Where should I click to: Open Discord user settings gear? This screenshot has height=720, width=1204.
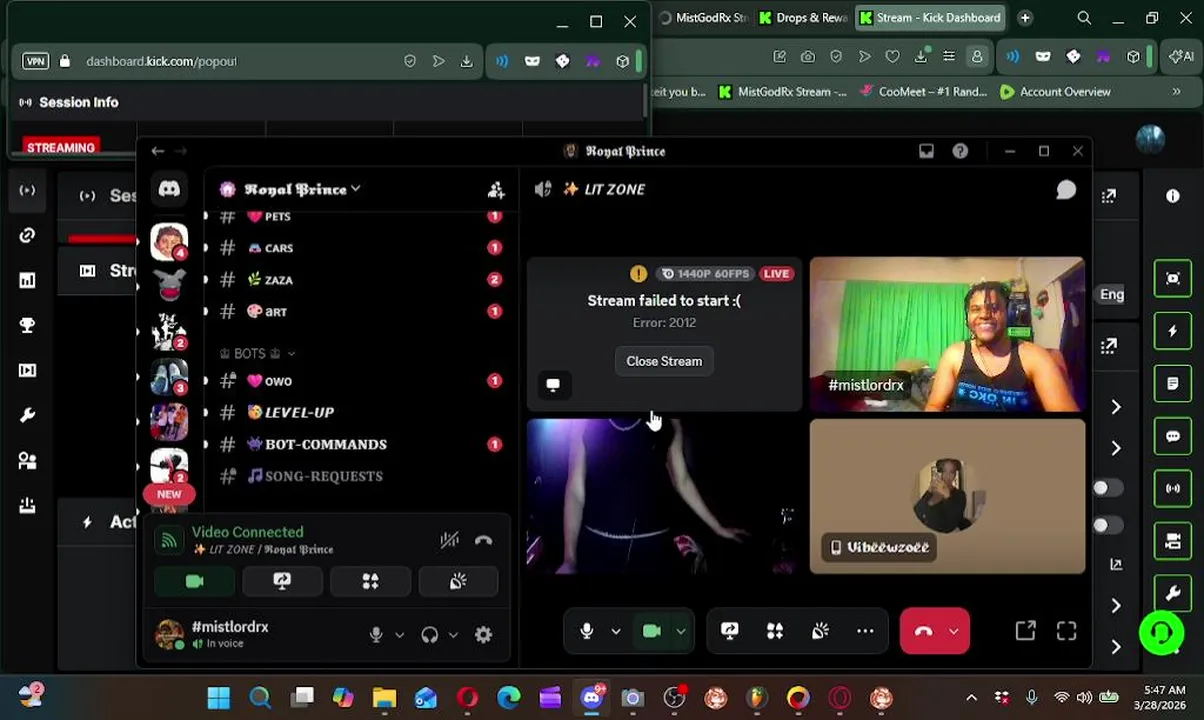(x=483, y=634)
